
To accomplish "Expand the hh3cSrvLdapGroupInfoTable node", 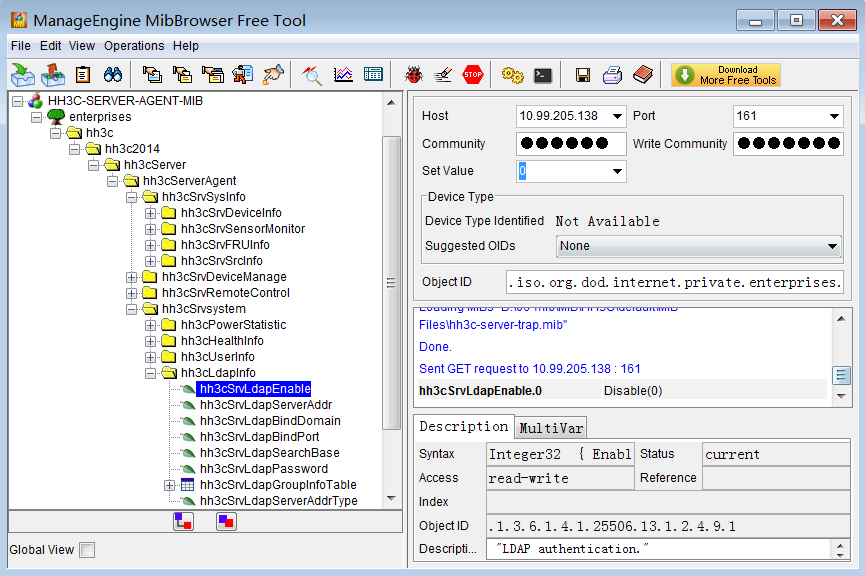I will click(x=169, y=486).
